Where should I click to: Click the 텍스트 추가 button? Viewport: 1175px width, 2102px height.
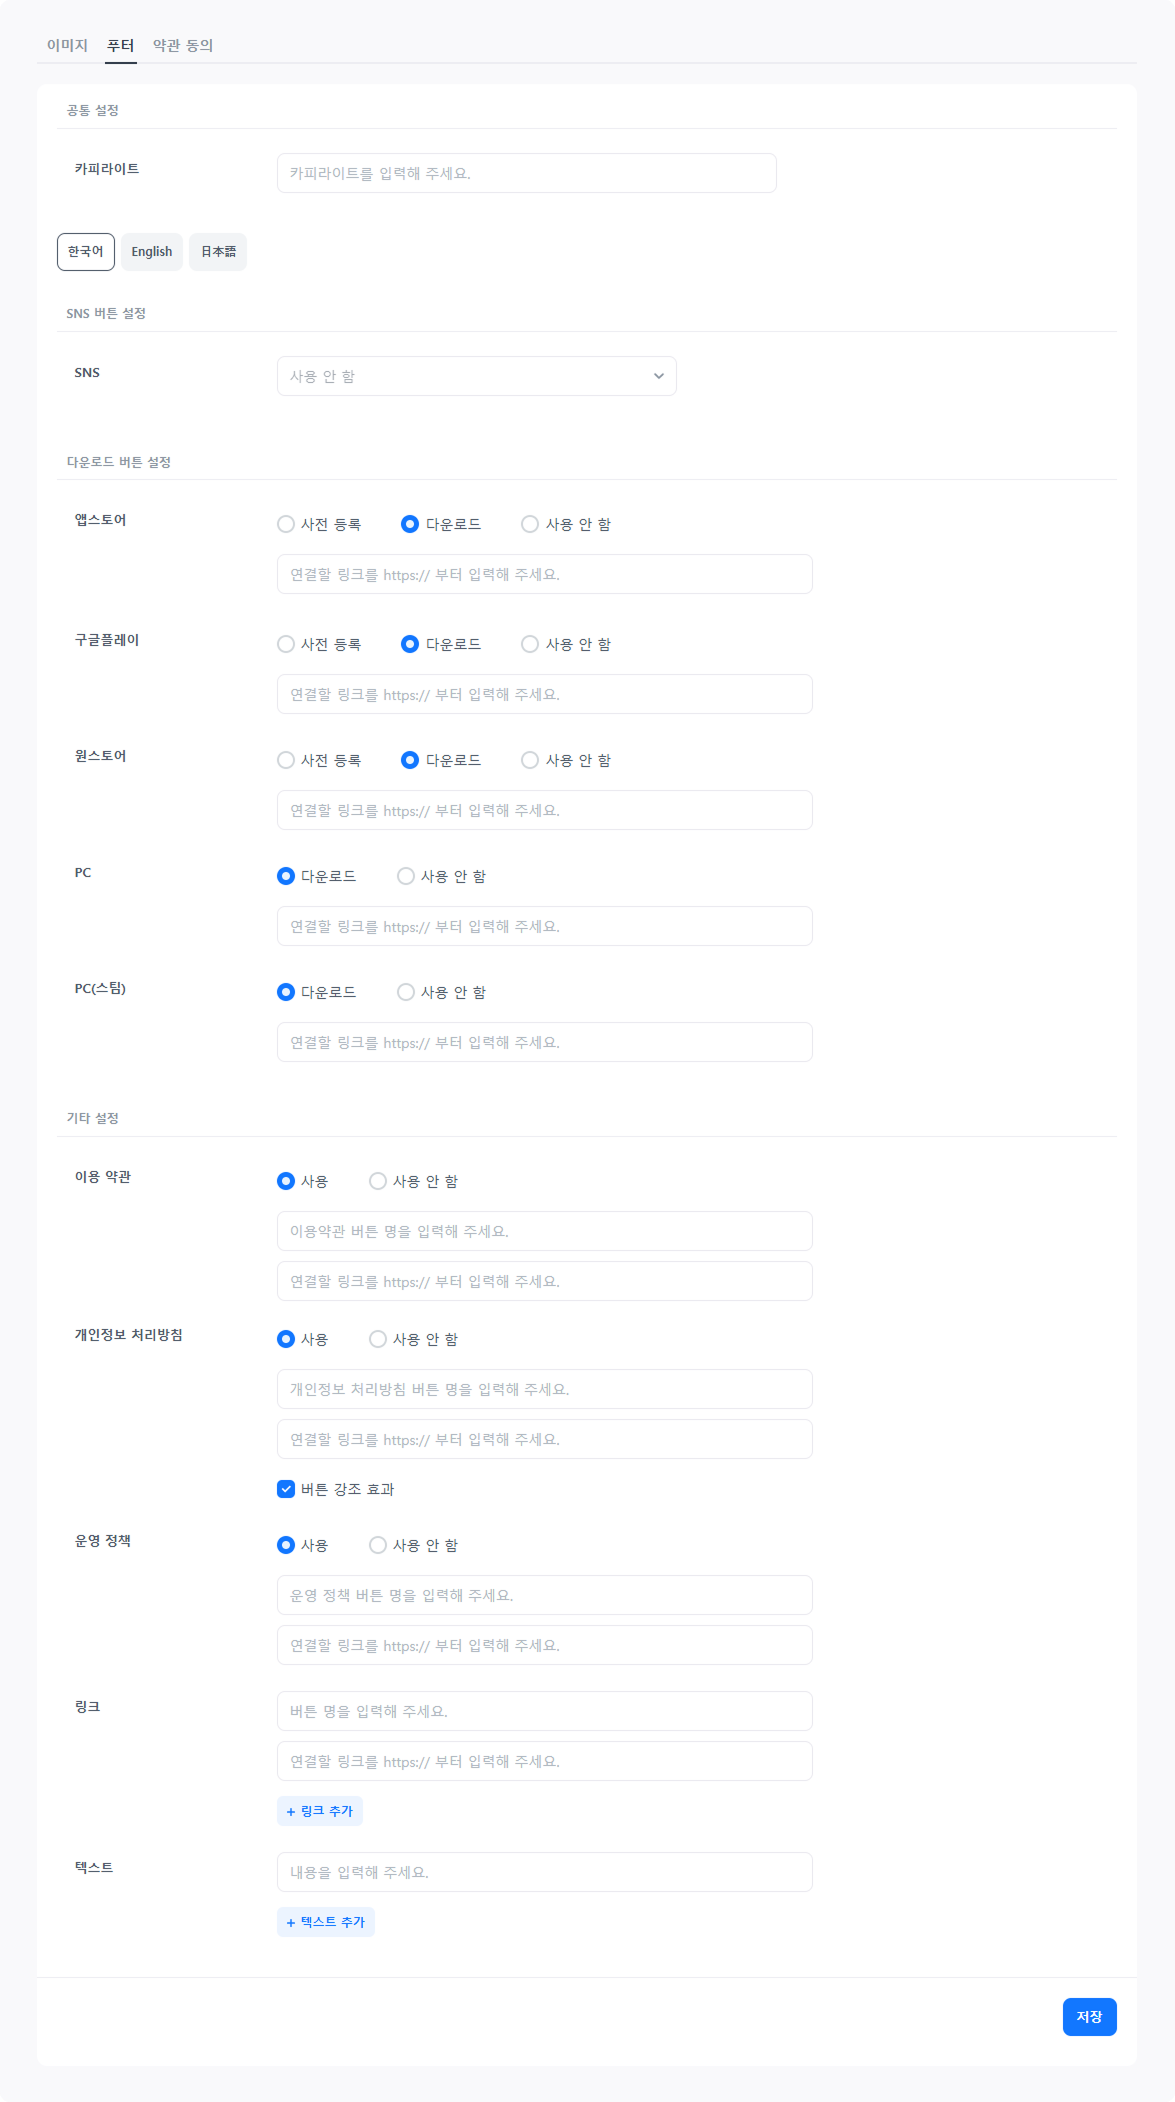326,1922
